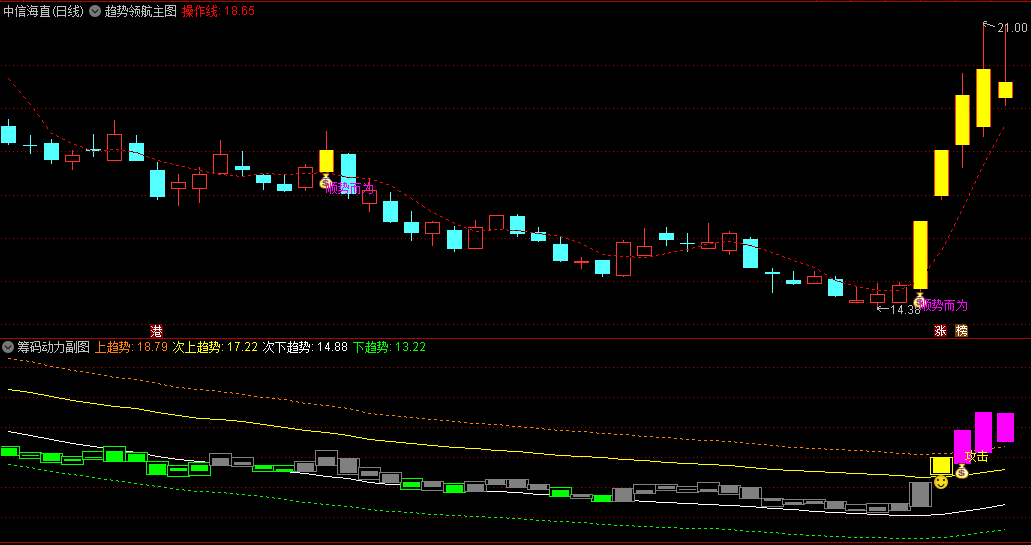Screen dimensions: 1031x545
Task: Click the 港 marker below the chart
Action: pos(156,330)
